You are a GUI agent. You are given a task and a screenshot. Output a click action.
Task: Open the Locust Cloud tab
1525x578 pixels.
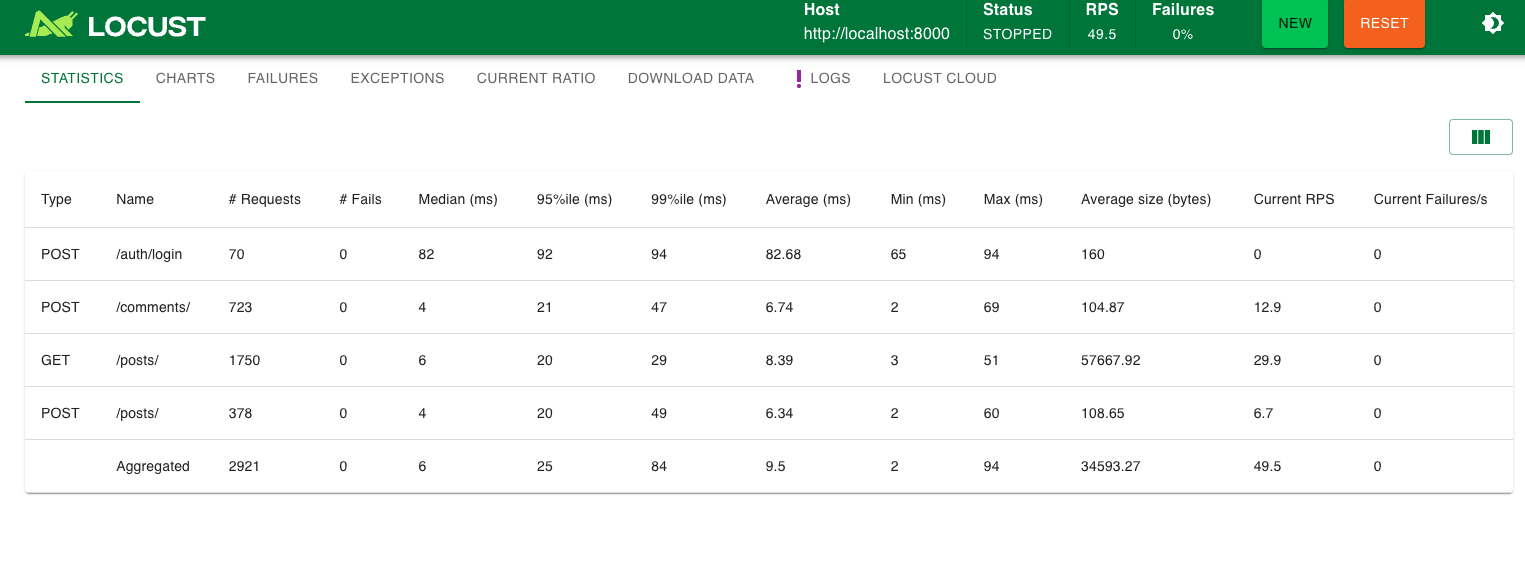pyautogui.click(x=939, y=78)
